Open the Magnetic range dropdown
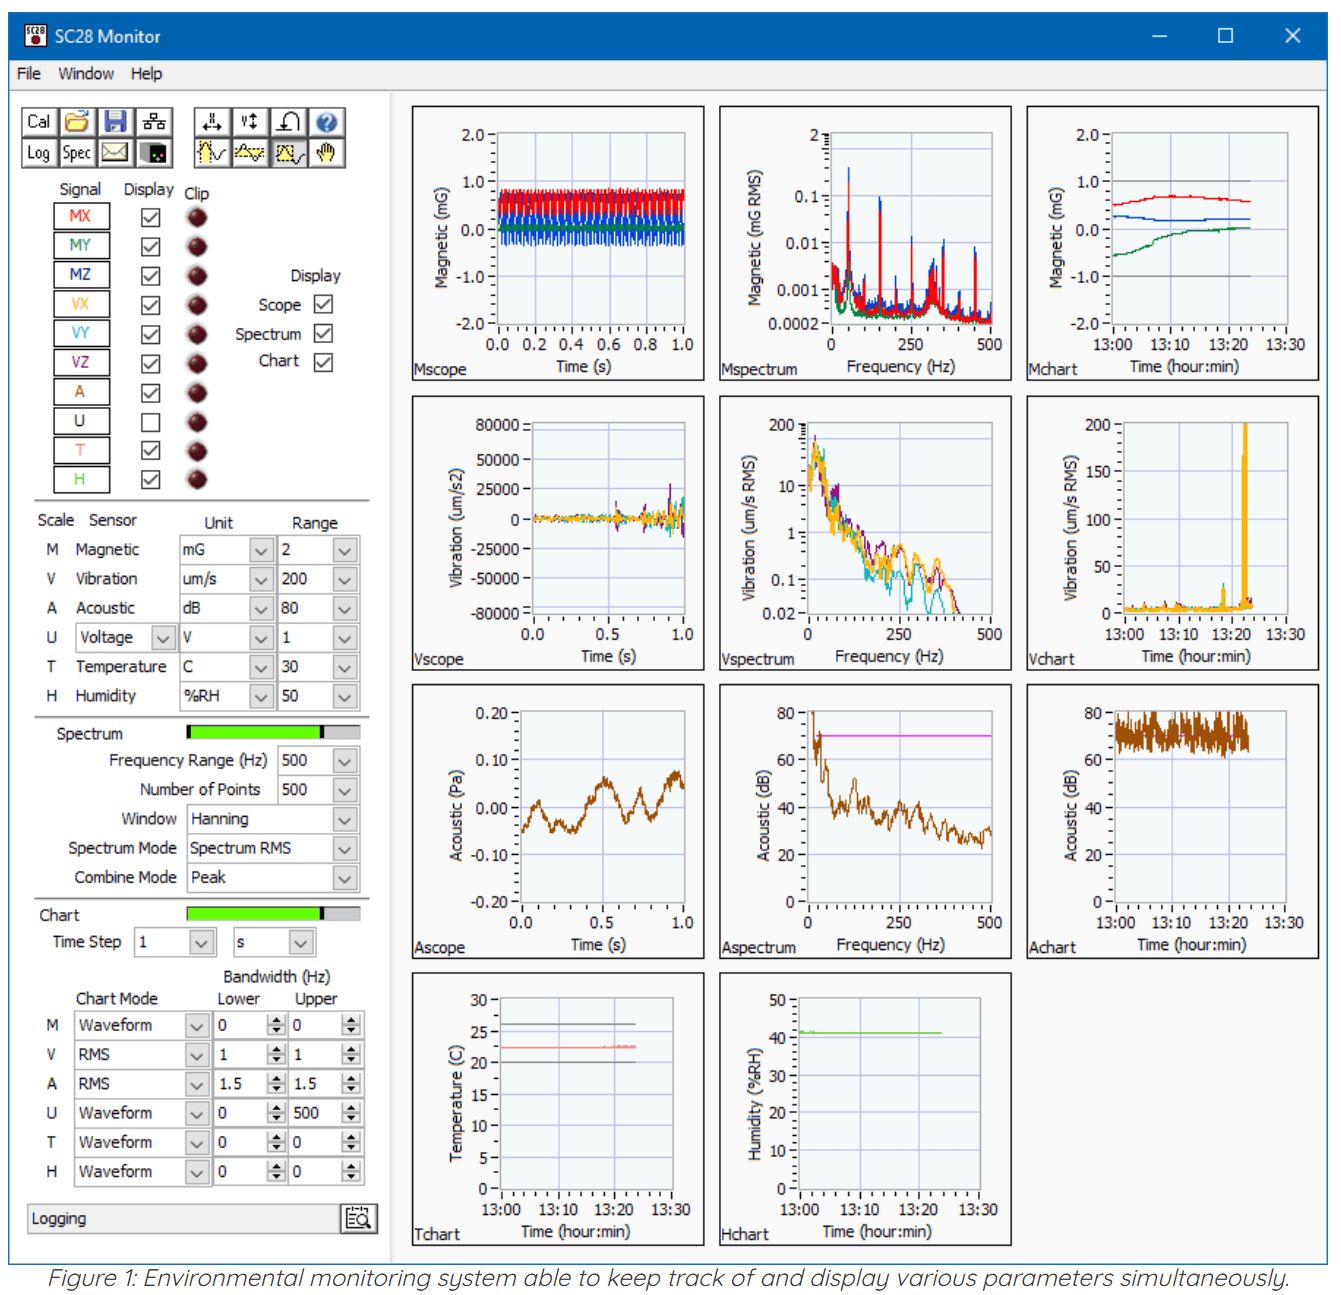Screen dimensions: 1341x1295 pos(345,550)
